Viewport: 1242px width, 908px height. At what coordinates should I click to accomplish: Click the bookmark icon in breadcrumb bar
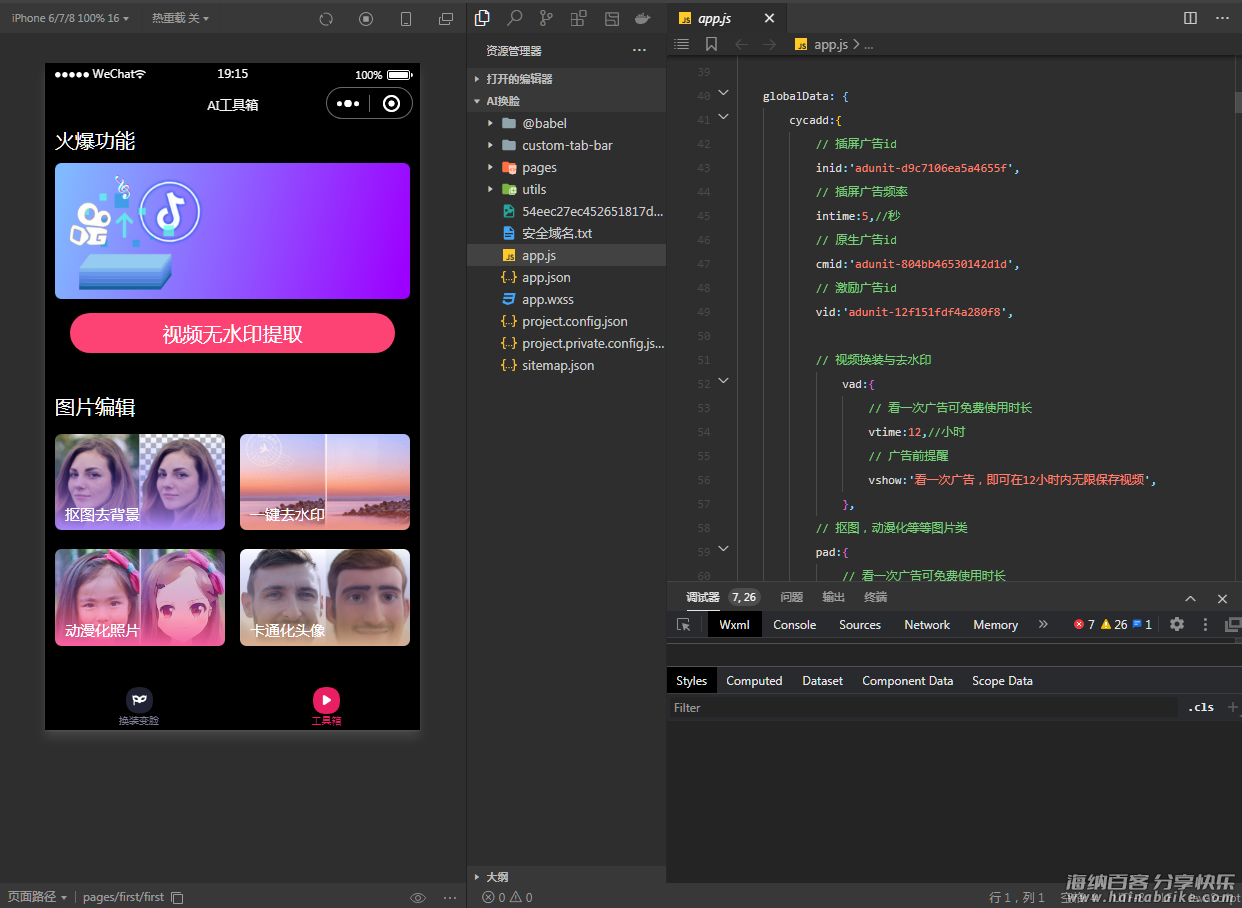click(x=711, y=44)
